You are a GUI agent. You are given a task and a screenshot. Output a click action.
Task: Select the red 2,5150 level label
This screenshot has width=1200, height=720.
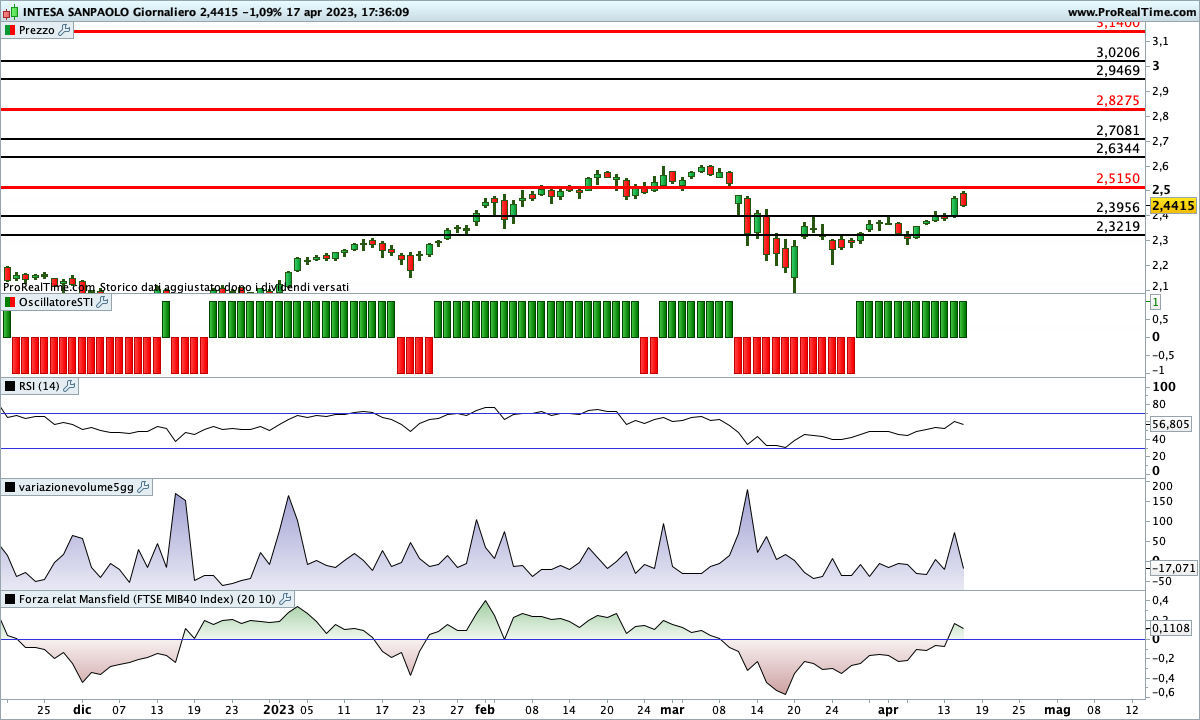coord(1118,178)
